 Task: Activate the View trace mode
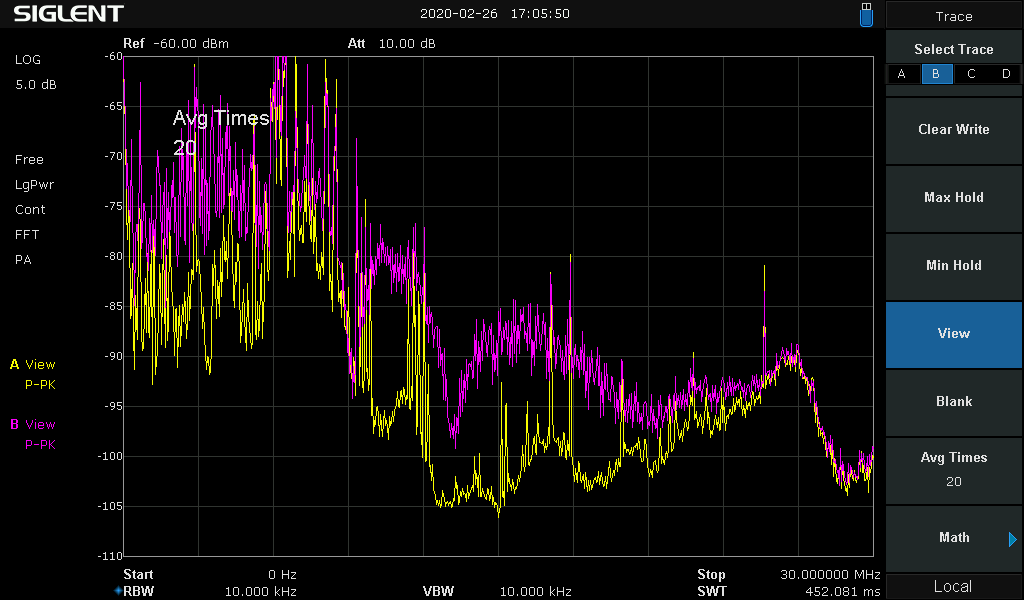coord(953,334)
